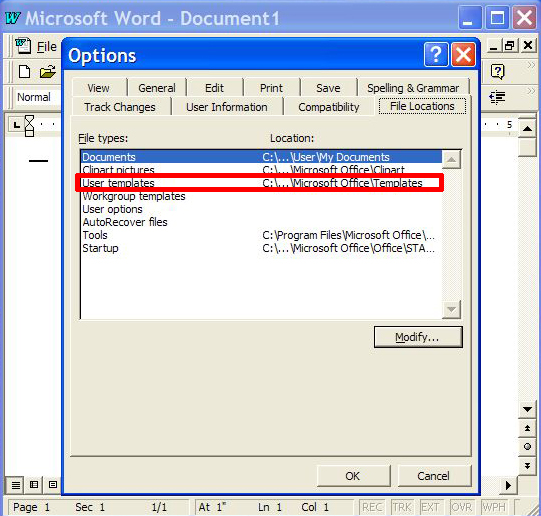Switch to Print Layout view icon

[x=53, y=485]
